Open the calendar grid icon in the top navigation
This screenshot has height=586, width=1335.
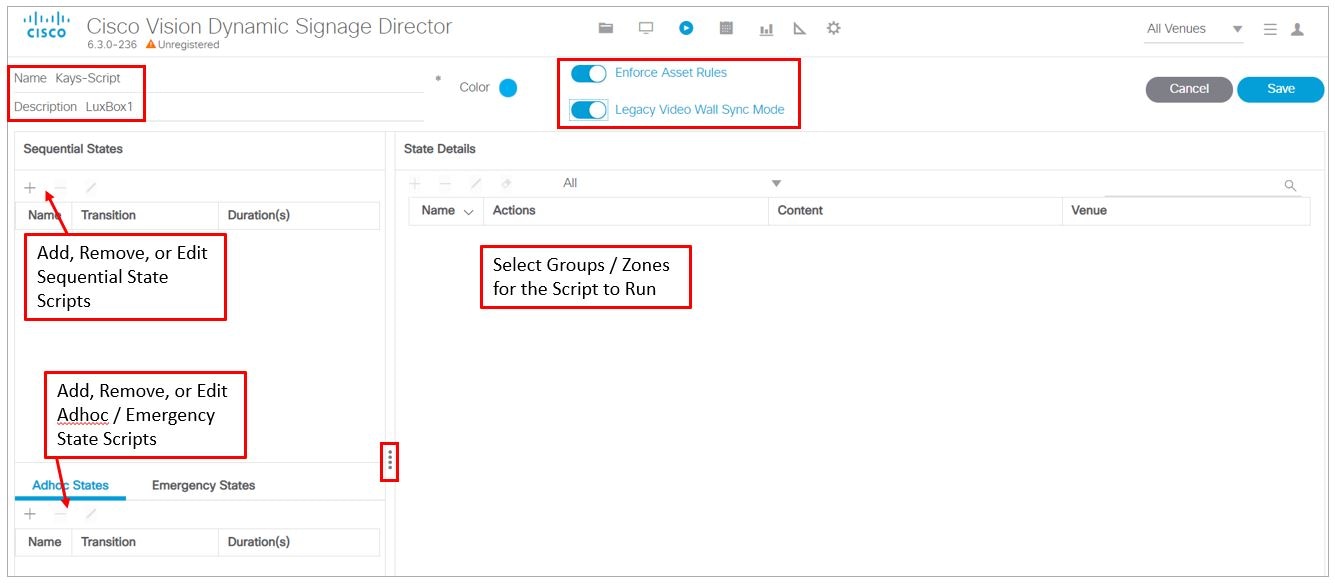(x=727, y=28)
